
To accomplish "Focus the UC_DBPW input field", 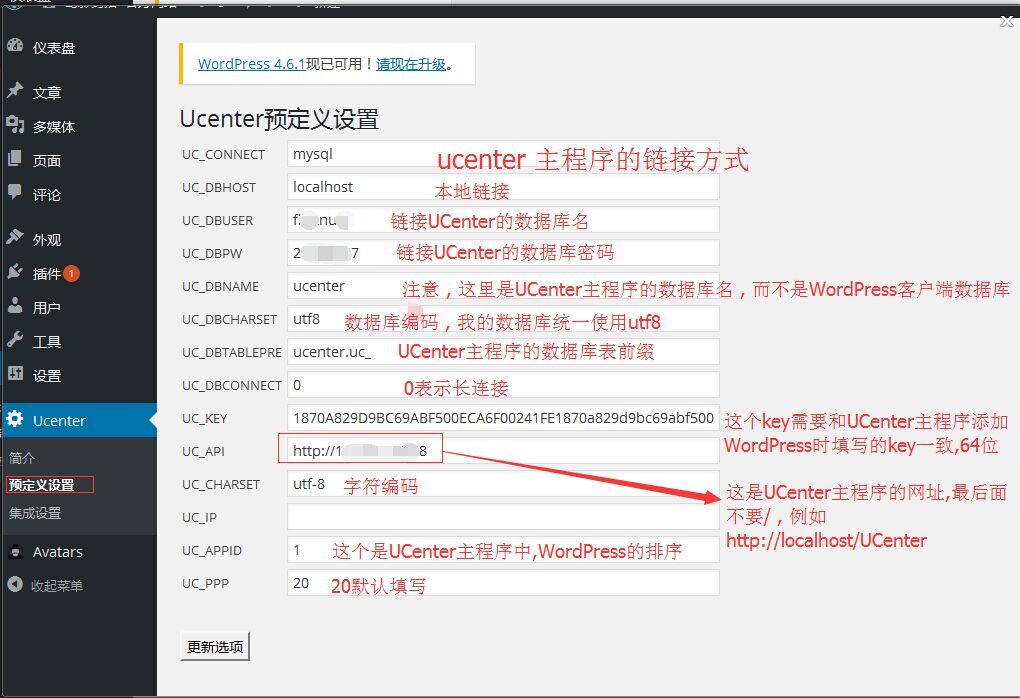I will (x=503, y=253).
